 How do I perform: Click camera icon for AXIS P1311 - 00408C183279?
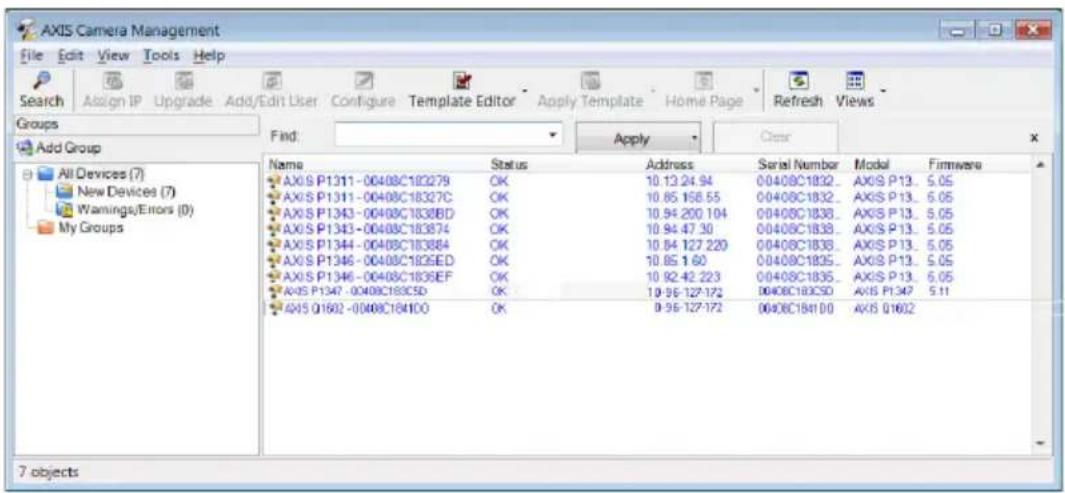click(x=275, y=181)
